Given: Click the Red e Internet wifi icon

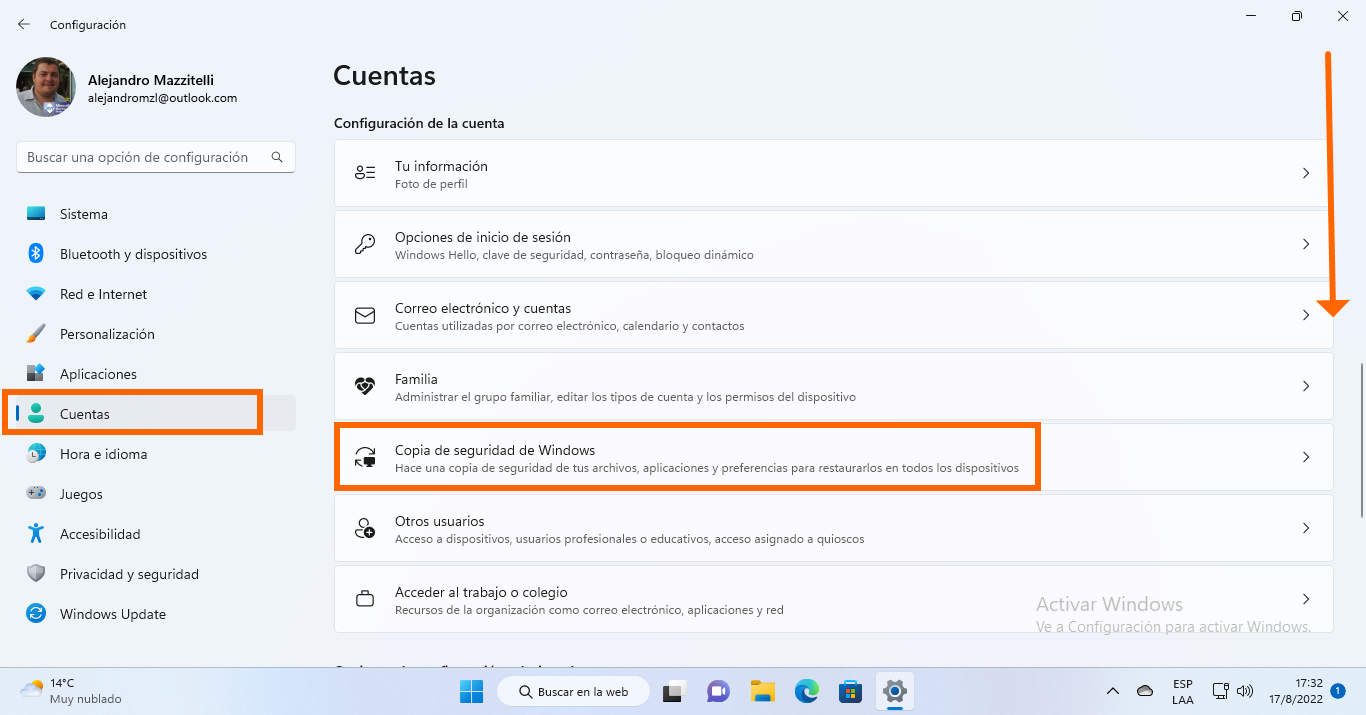Looking at the screenshot, I should point(36,294).
